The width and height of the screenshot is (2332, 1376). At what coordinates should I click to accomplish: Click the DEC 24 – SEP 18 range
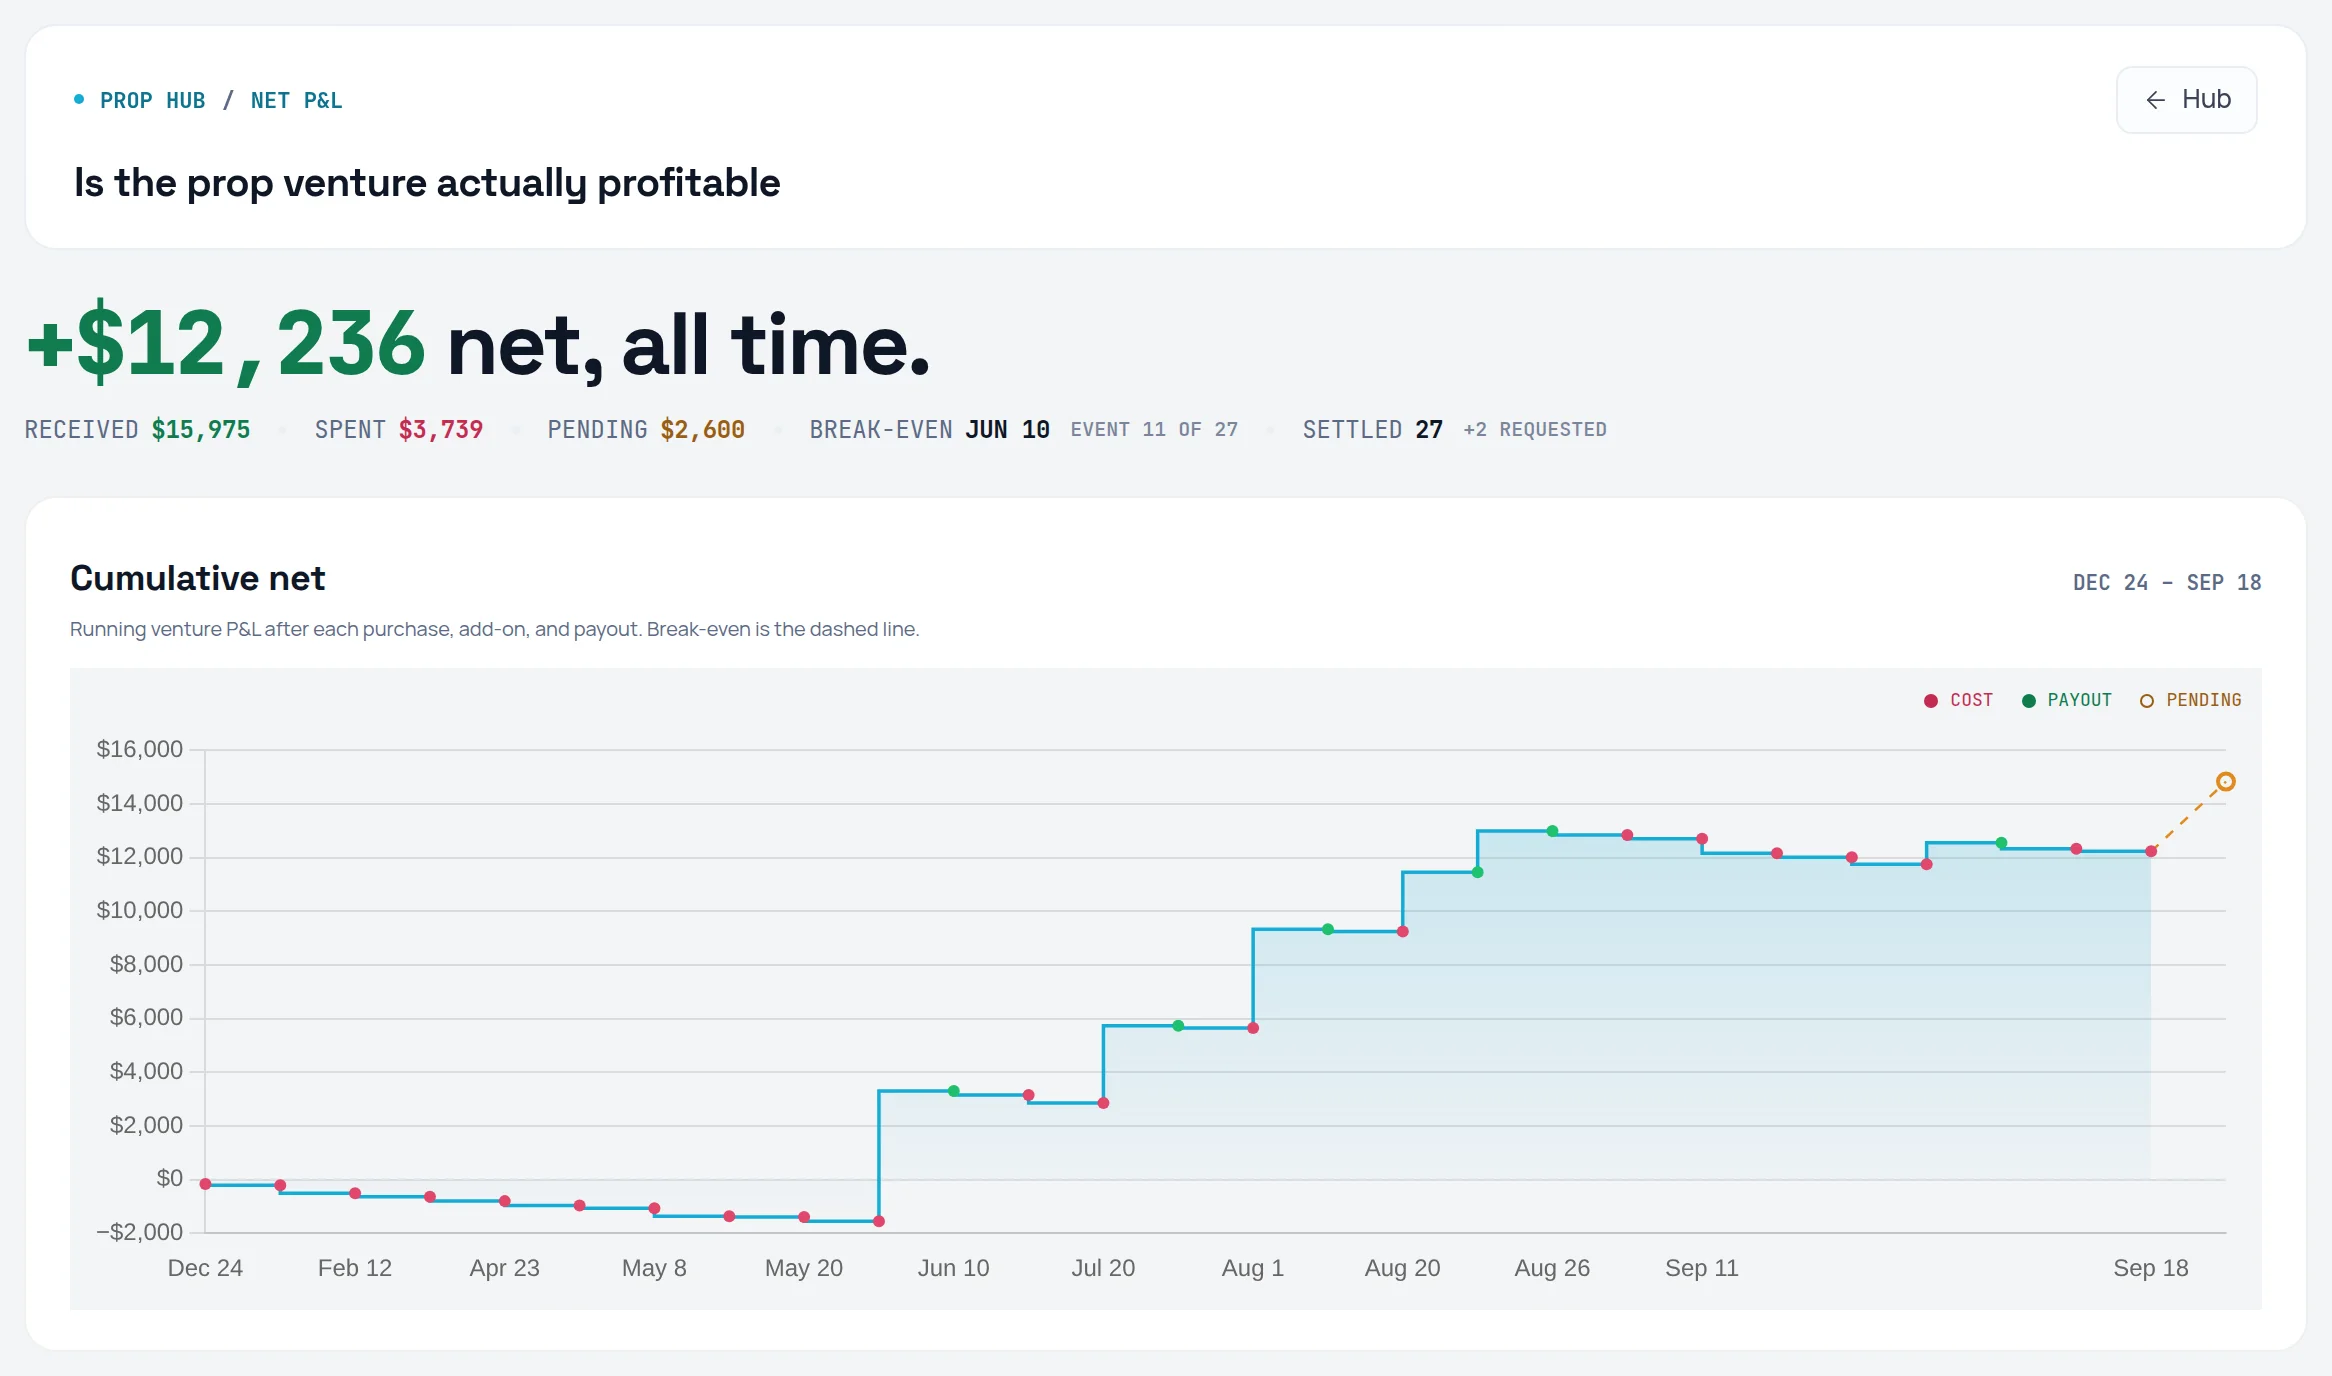(x=2167, y=583)
